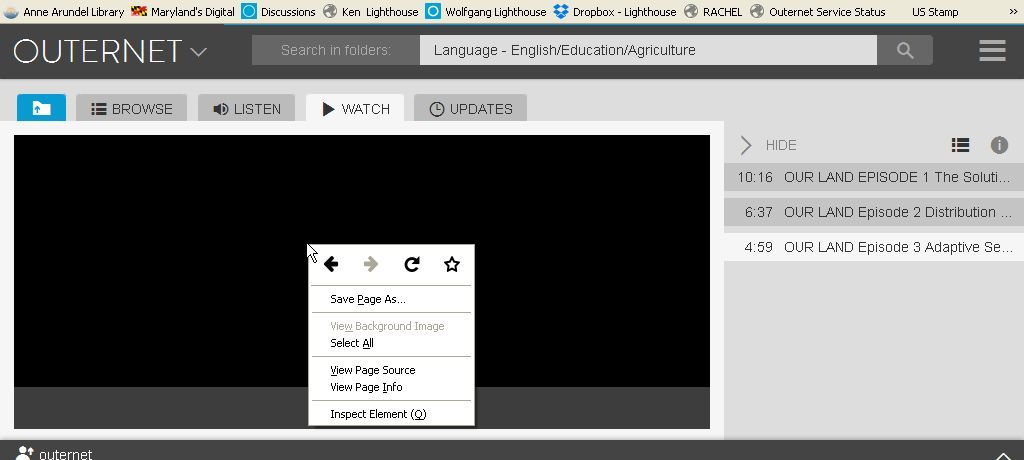Expand the bottom outernet status bar
The image size is (1024, 460).
pyautogui.click(x=1003, y=454)
